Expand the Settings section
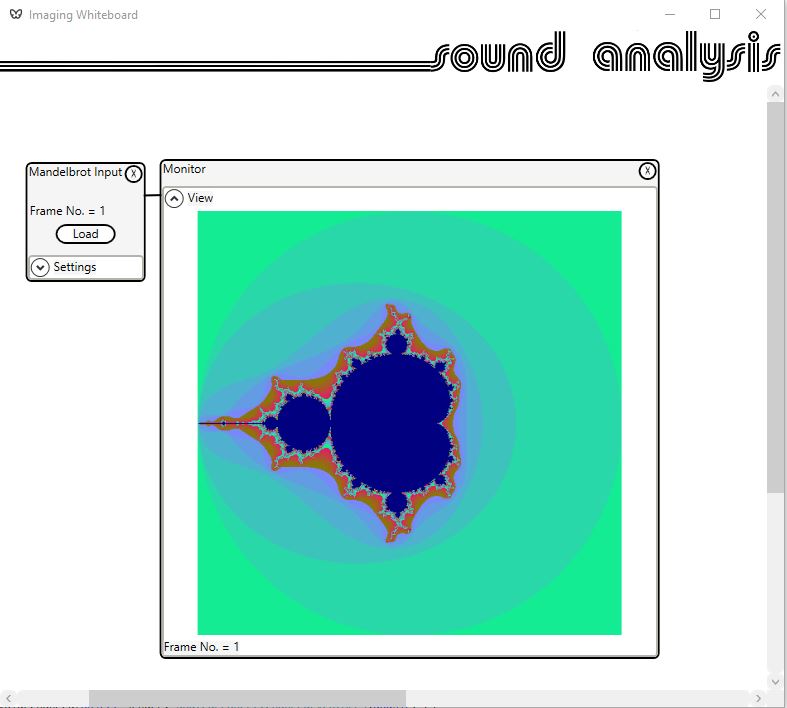Screen dimensions: 787x708 tap(40, 267)
